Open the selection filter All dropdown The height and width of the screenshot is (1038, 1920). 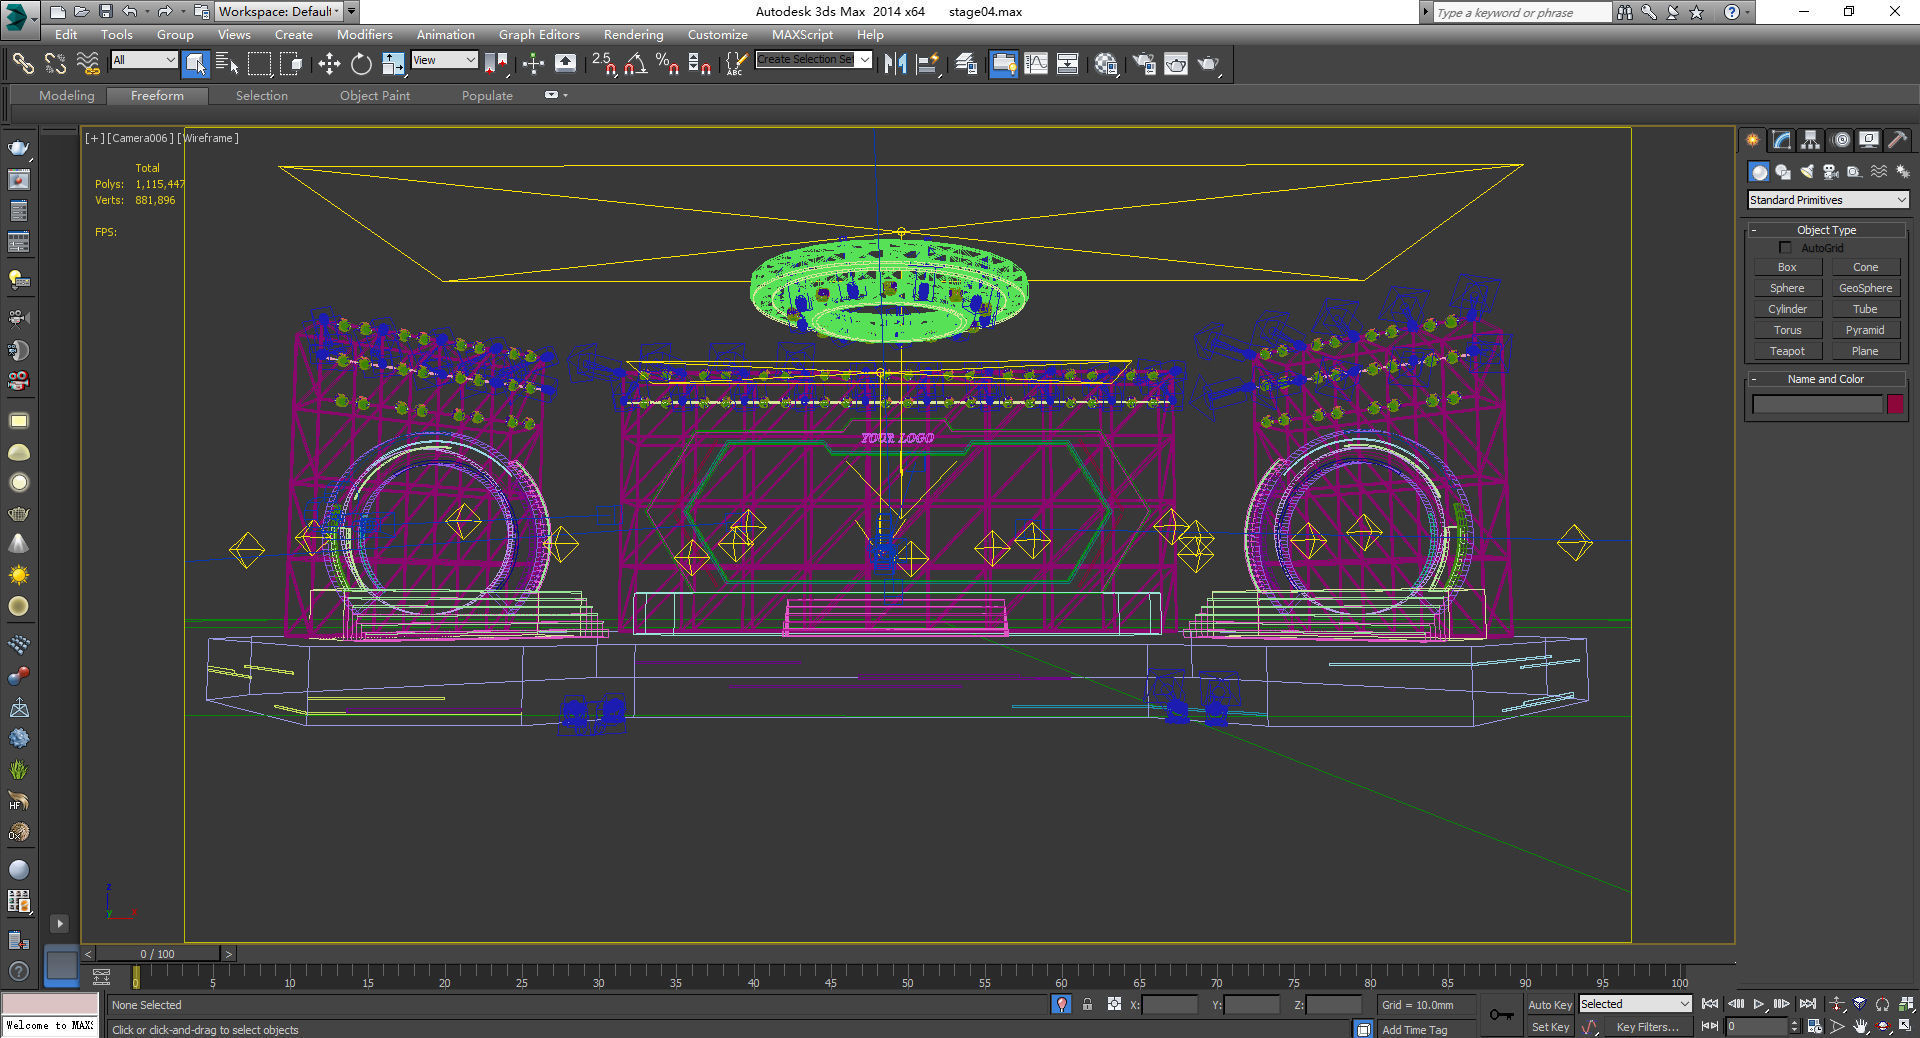144,60
